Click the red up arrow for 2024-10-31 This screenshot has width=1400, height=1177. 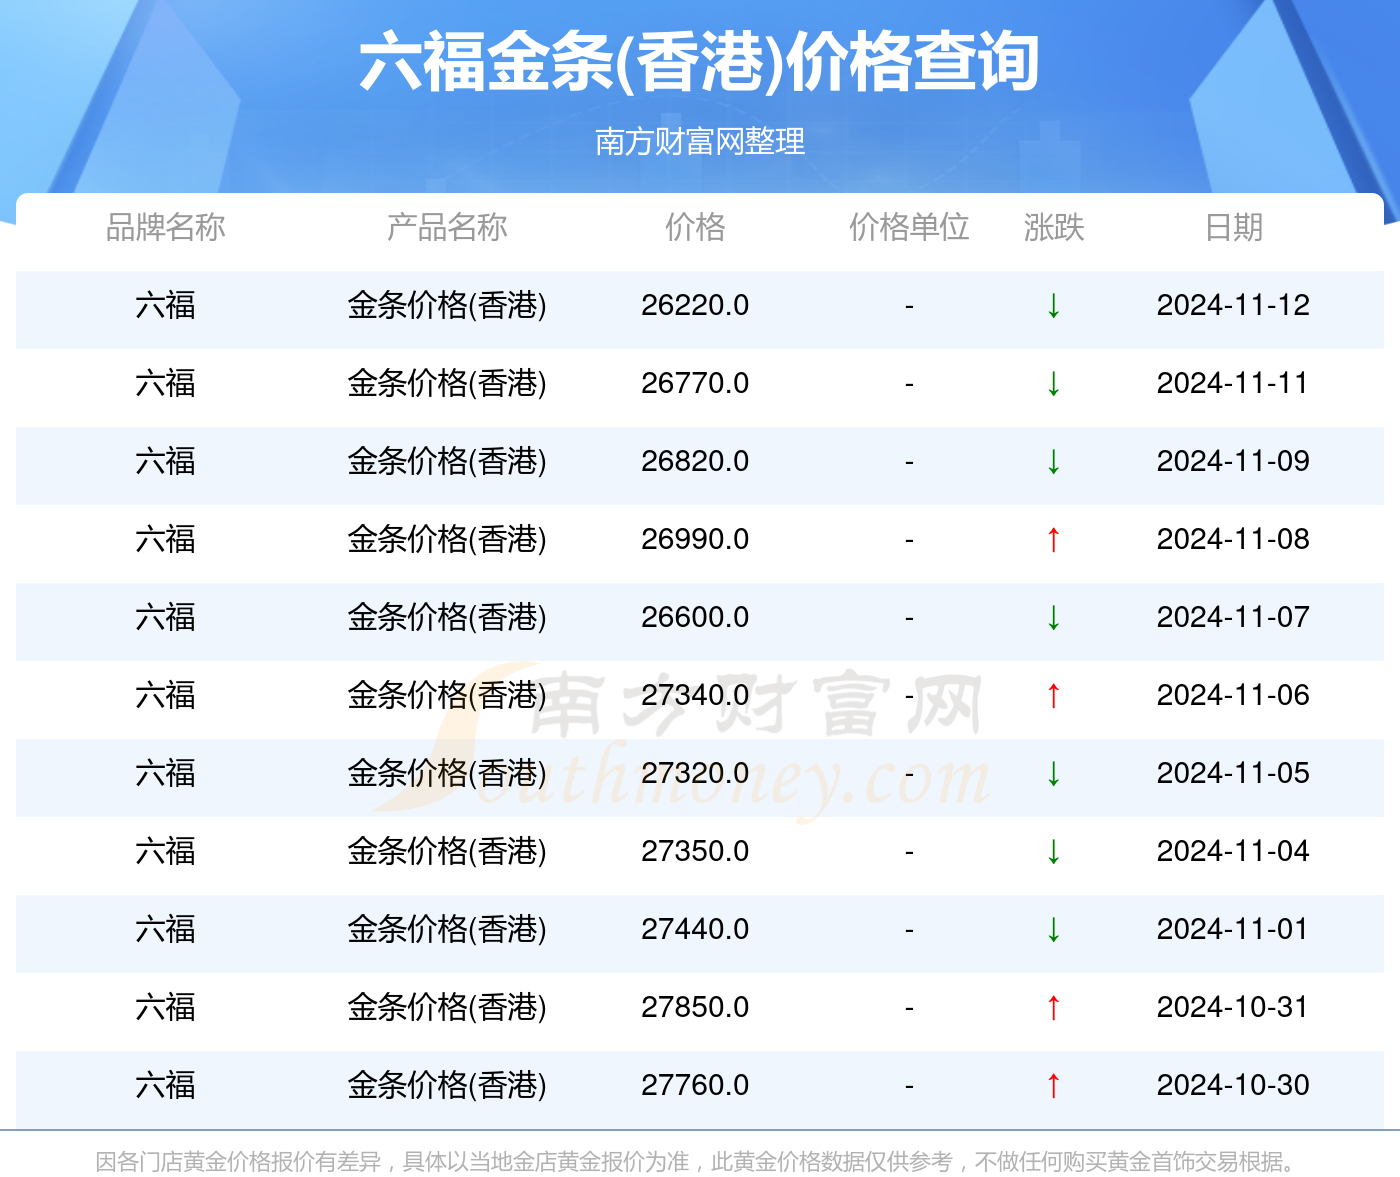click(1053, 1007)
